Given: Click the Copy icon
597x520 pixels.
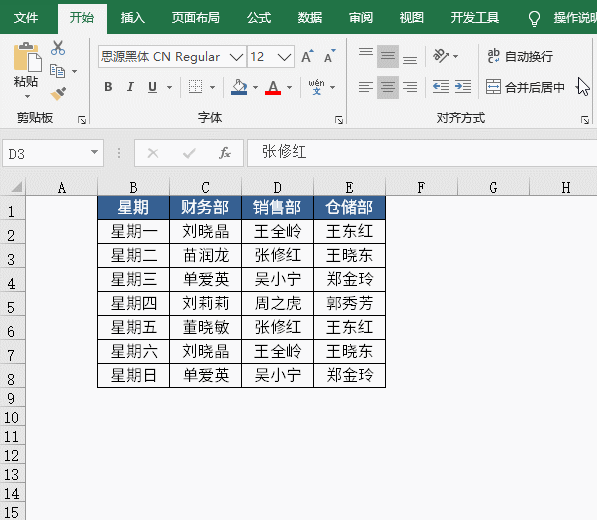Looking at the screenshot, I should [x=57, y=71].
